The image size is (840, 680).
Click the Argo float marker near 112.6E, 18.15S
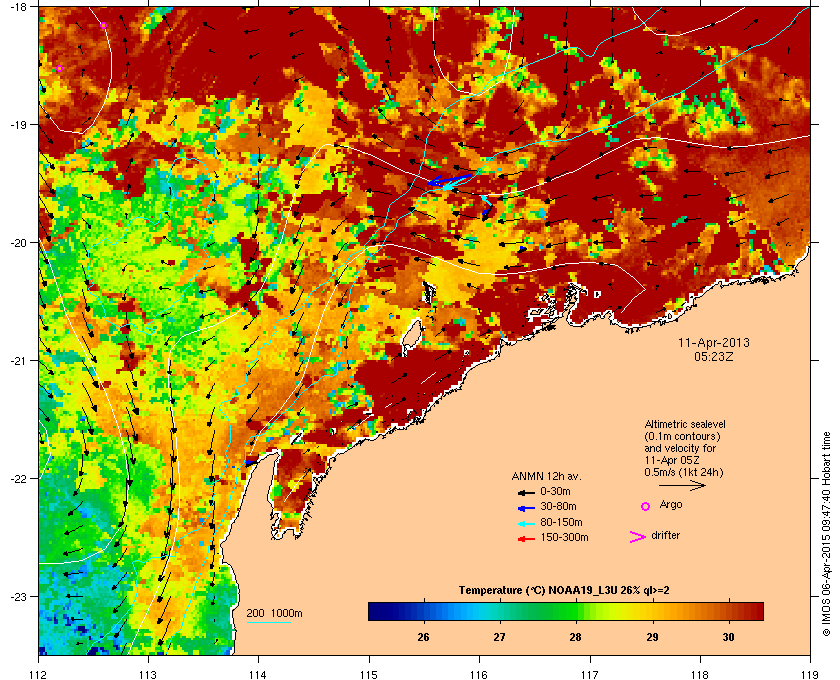point(103,25)
